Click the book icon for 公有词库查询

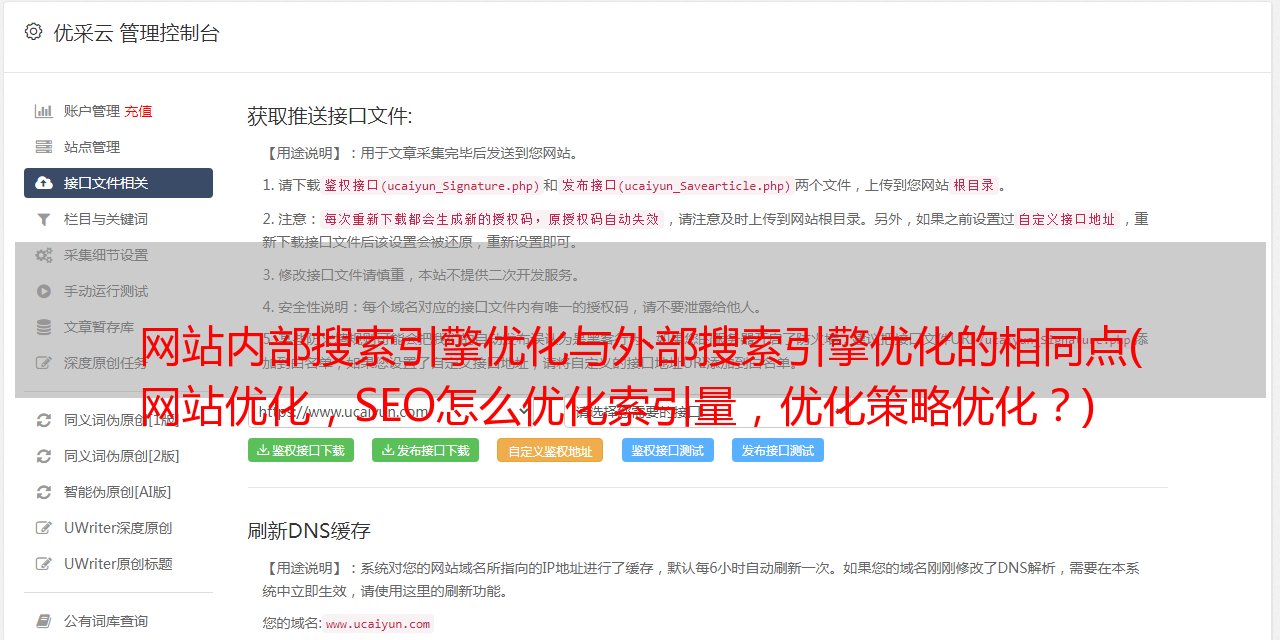(x=44, y=621)
